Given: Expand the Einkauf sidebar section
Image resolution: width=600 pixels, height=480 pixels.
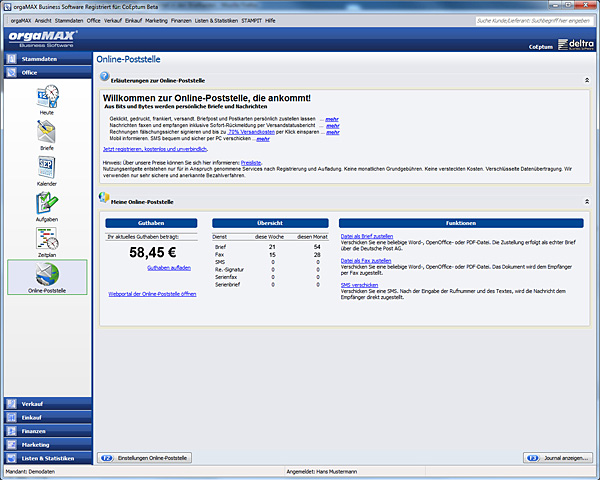Looking at the screenshot, I should pyautogui.click(x=48, y=417).
